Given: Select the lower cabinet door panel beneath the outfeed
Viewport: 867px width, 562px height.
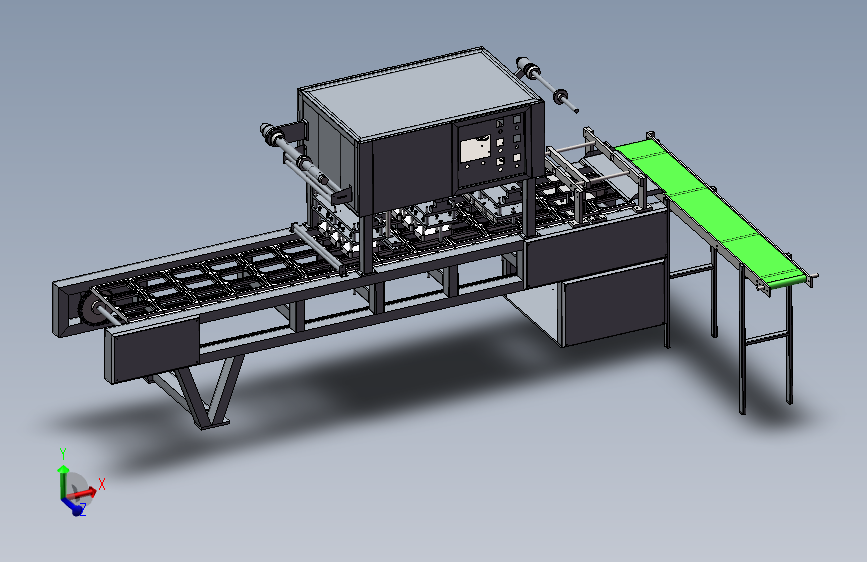Looking at the screenshot, I should coord(613,303).
